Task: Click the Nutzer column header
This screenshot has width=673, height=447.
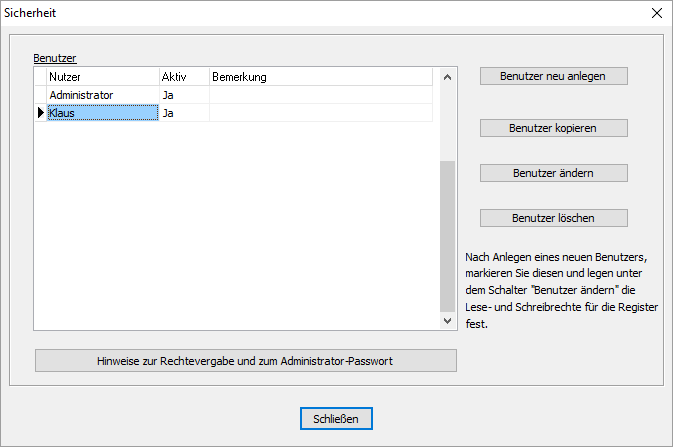Action: point(102,77)
